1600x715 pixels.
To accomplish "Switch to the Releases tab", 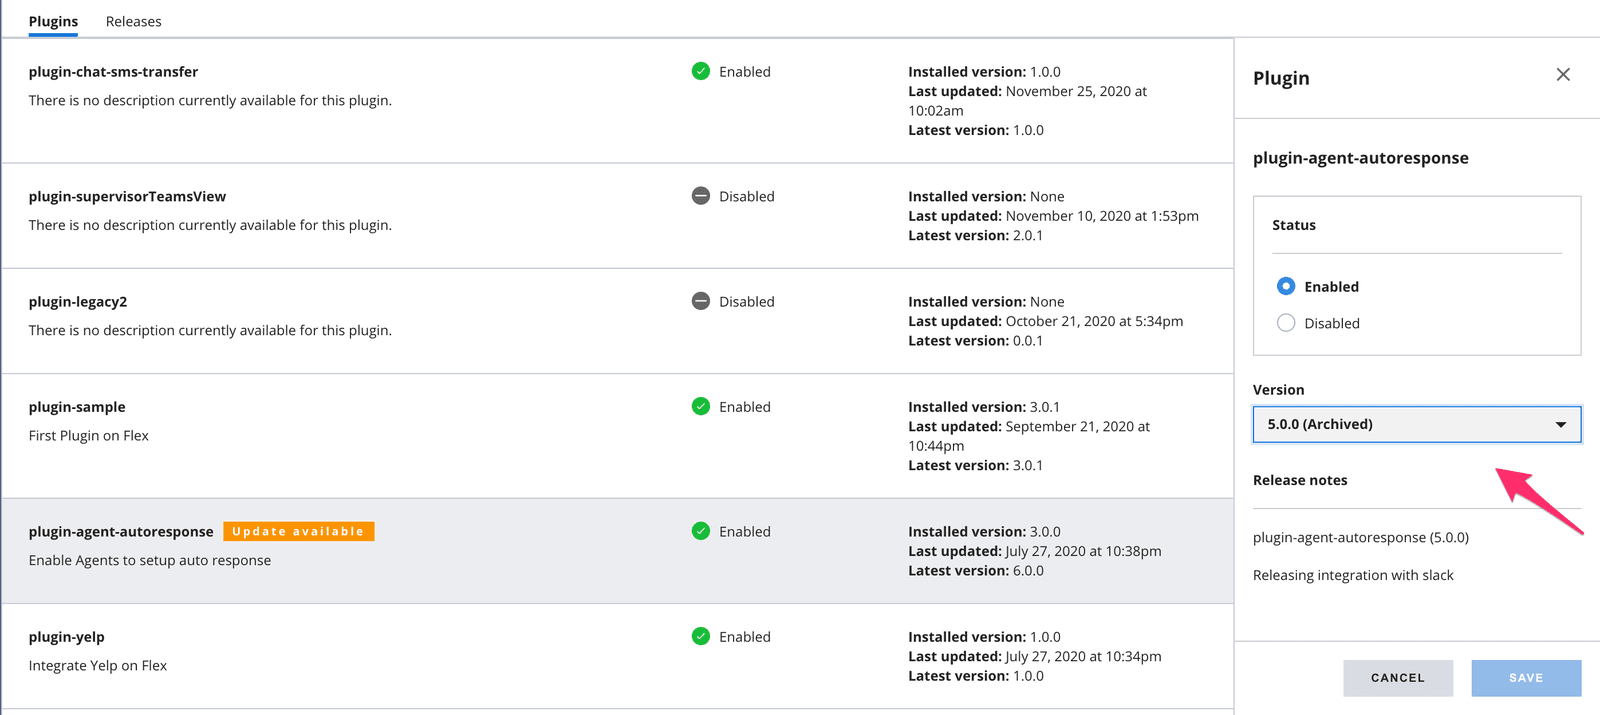I will pos(133,21).
